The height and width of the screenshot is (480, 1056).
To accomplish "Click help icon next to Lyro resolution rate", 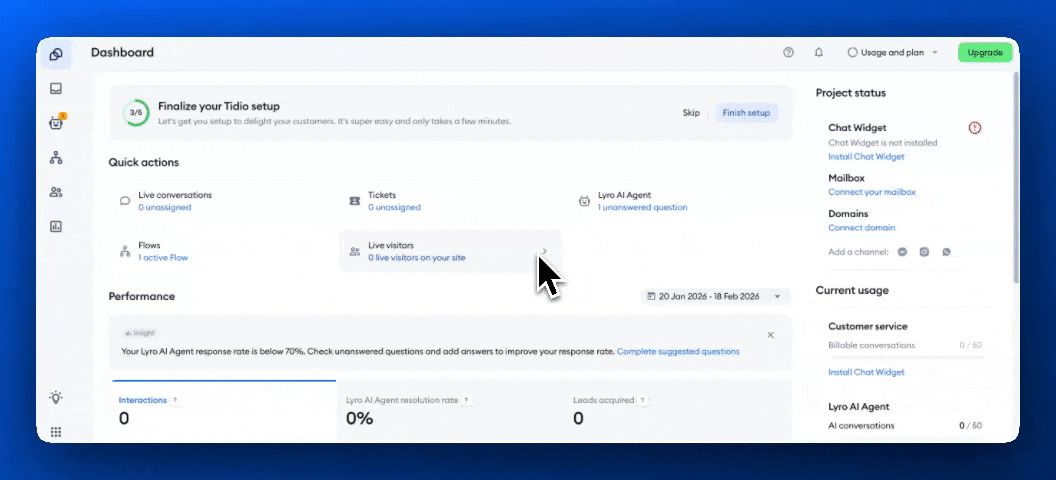I will click(x=465, y=400).
